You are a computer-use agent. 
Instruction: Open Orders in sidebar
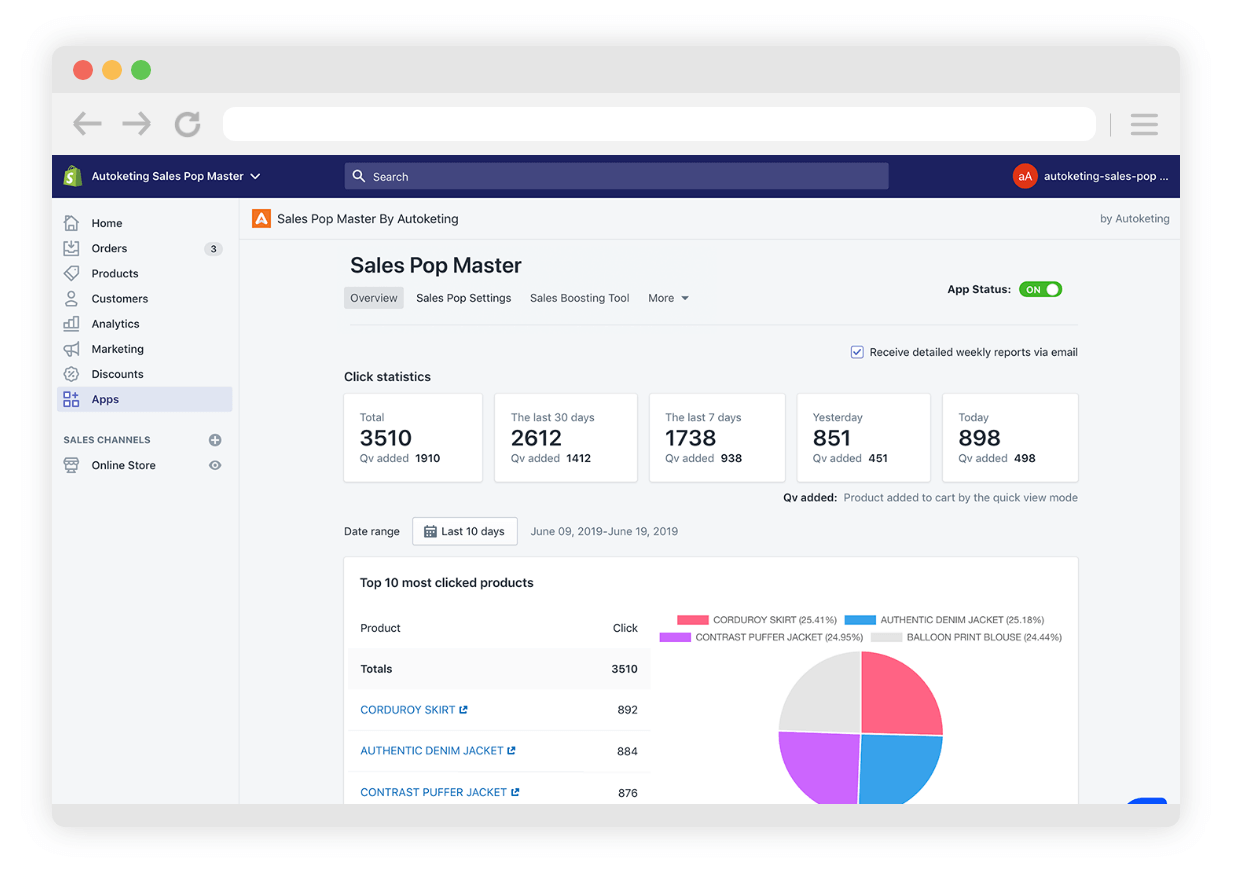[x=110, y=248]
